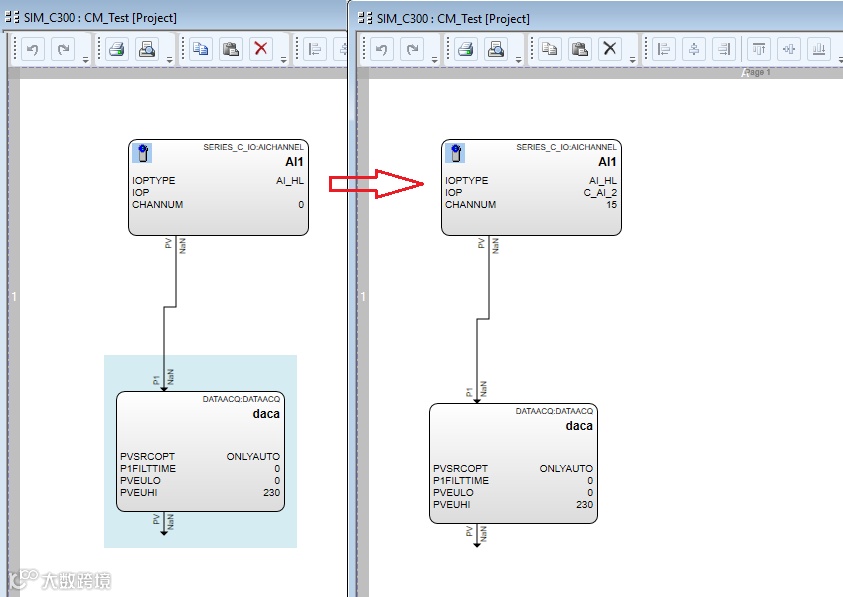Screen dimensions: 843x597
Task: Click Print icon in left CM_Test window
Action: 117,49
